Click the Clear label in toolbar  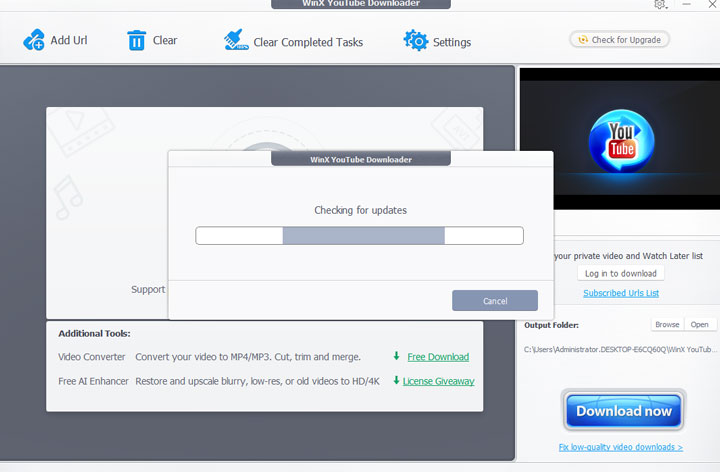coord(165,40)
